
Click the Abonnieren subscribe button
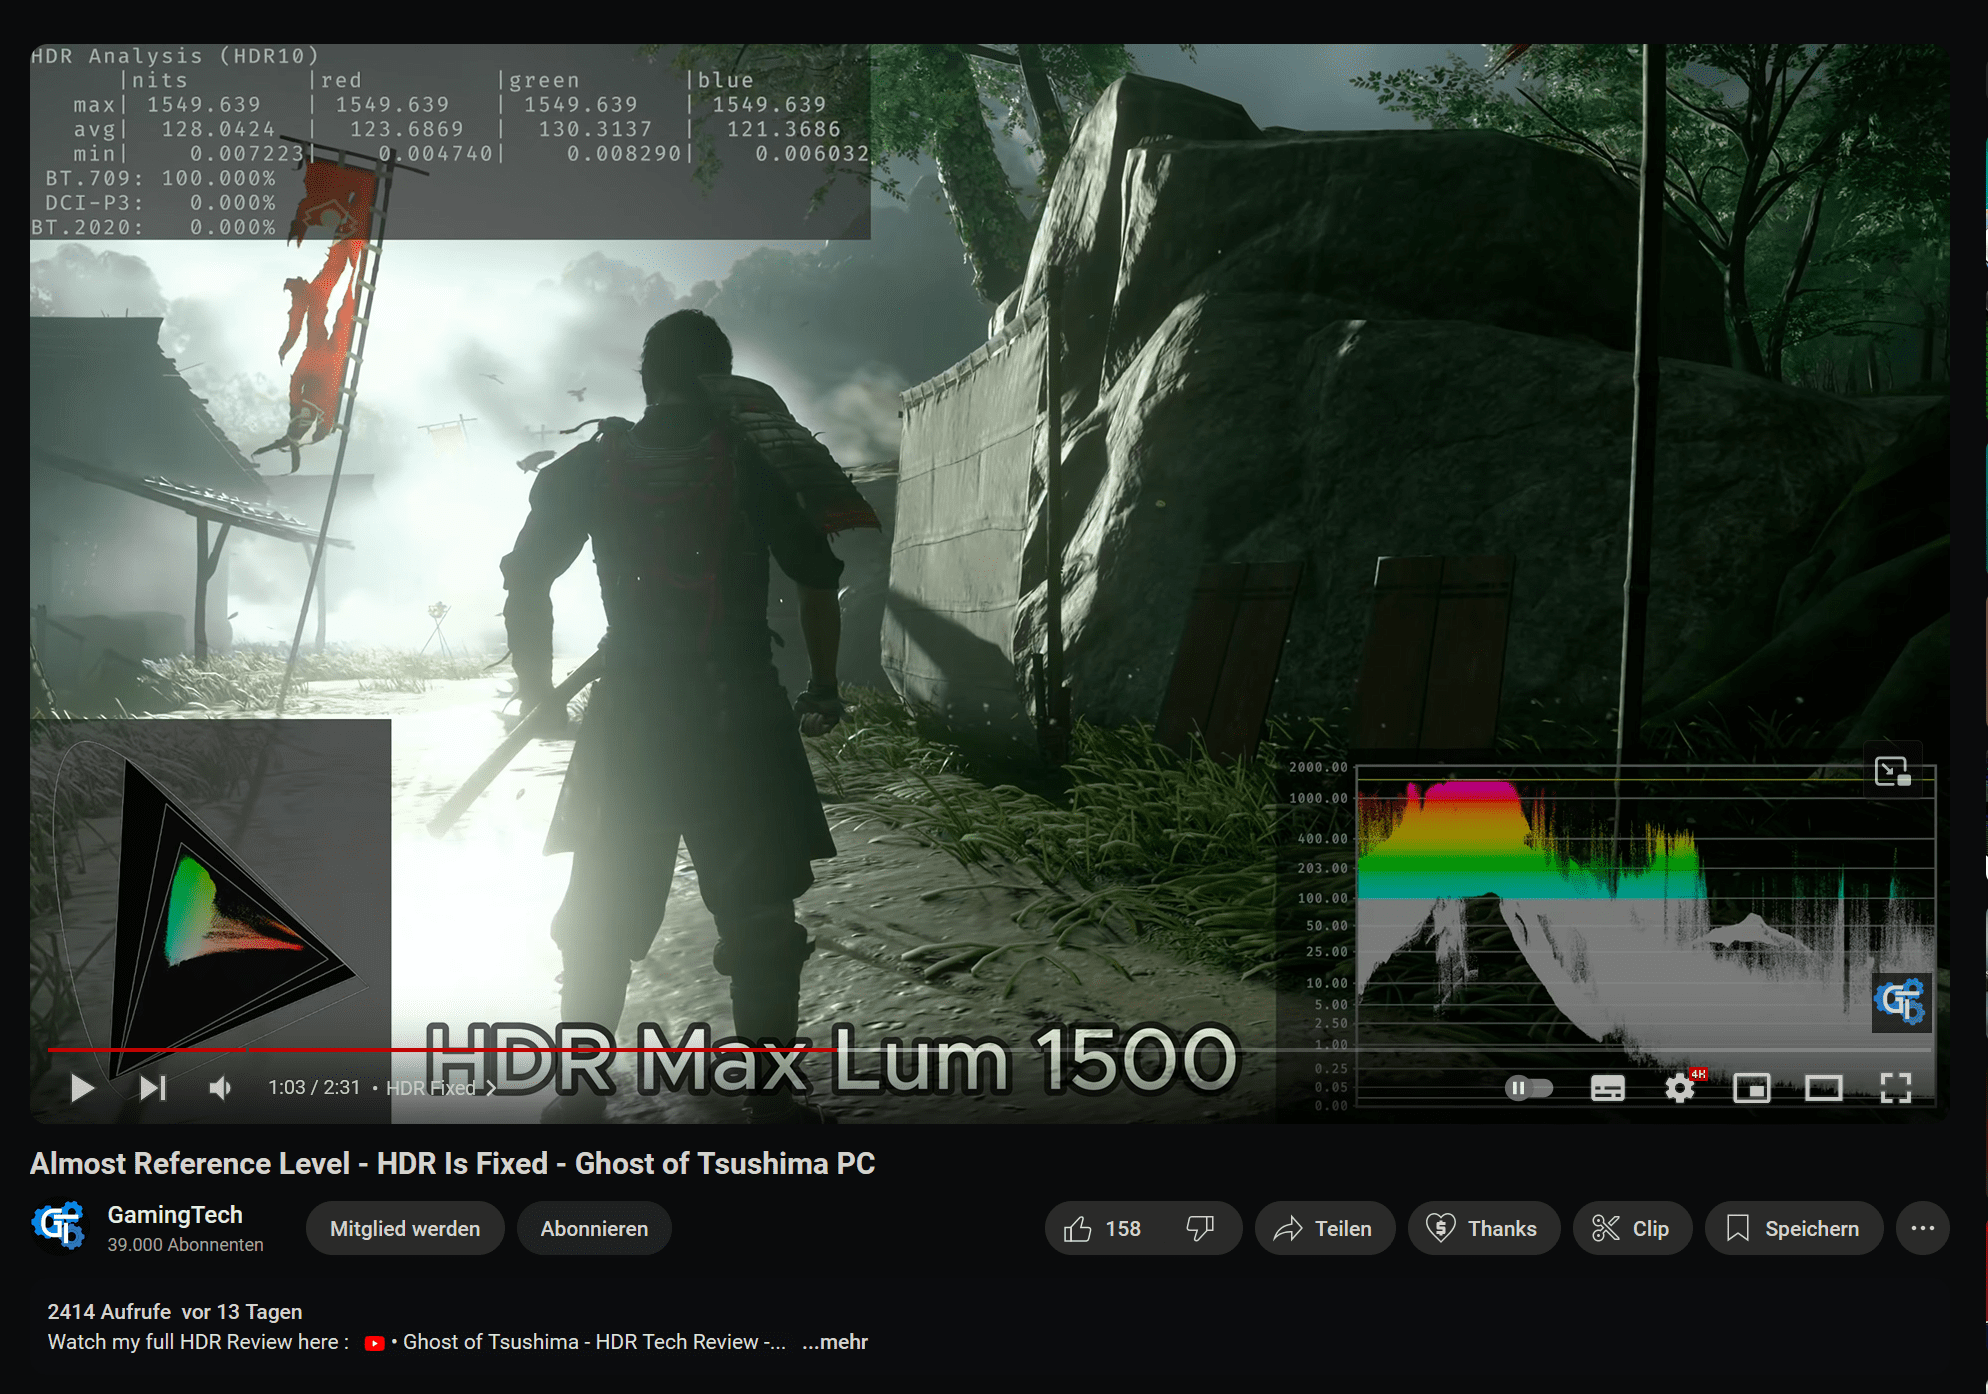point(594,1228)
